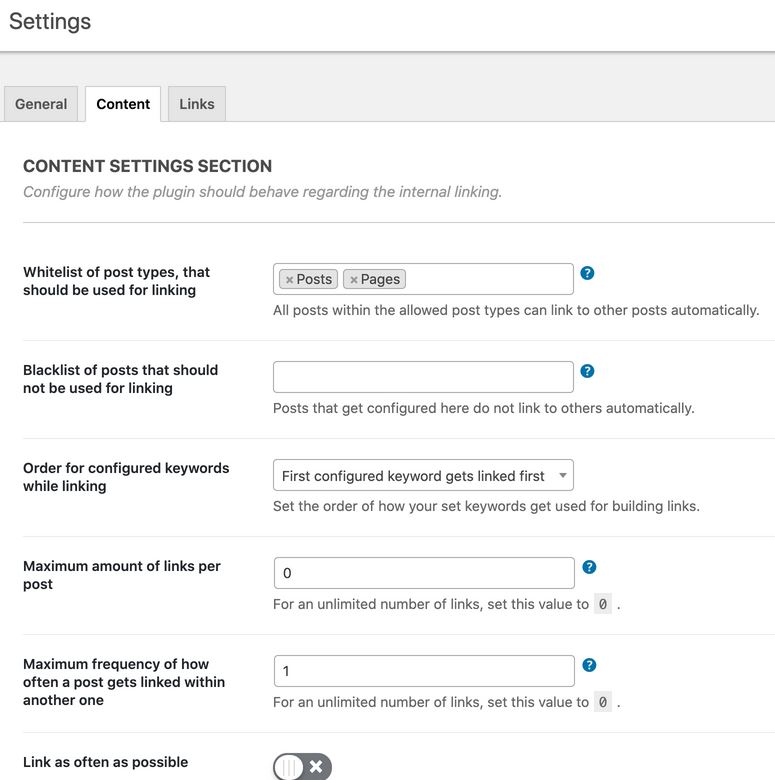Focus the maximum frequency field showing 1
775x780 pixels.
tap(424, 671)
